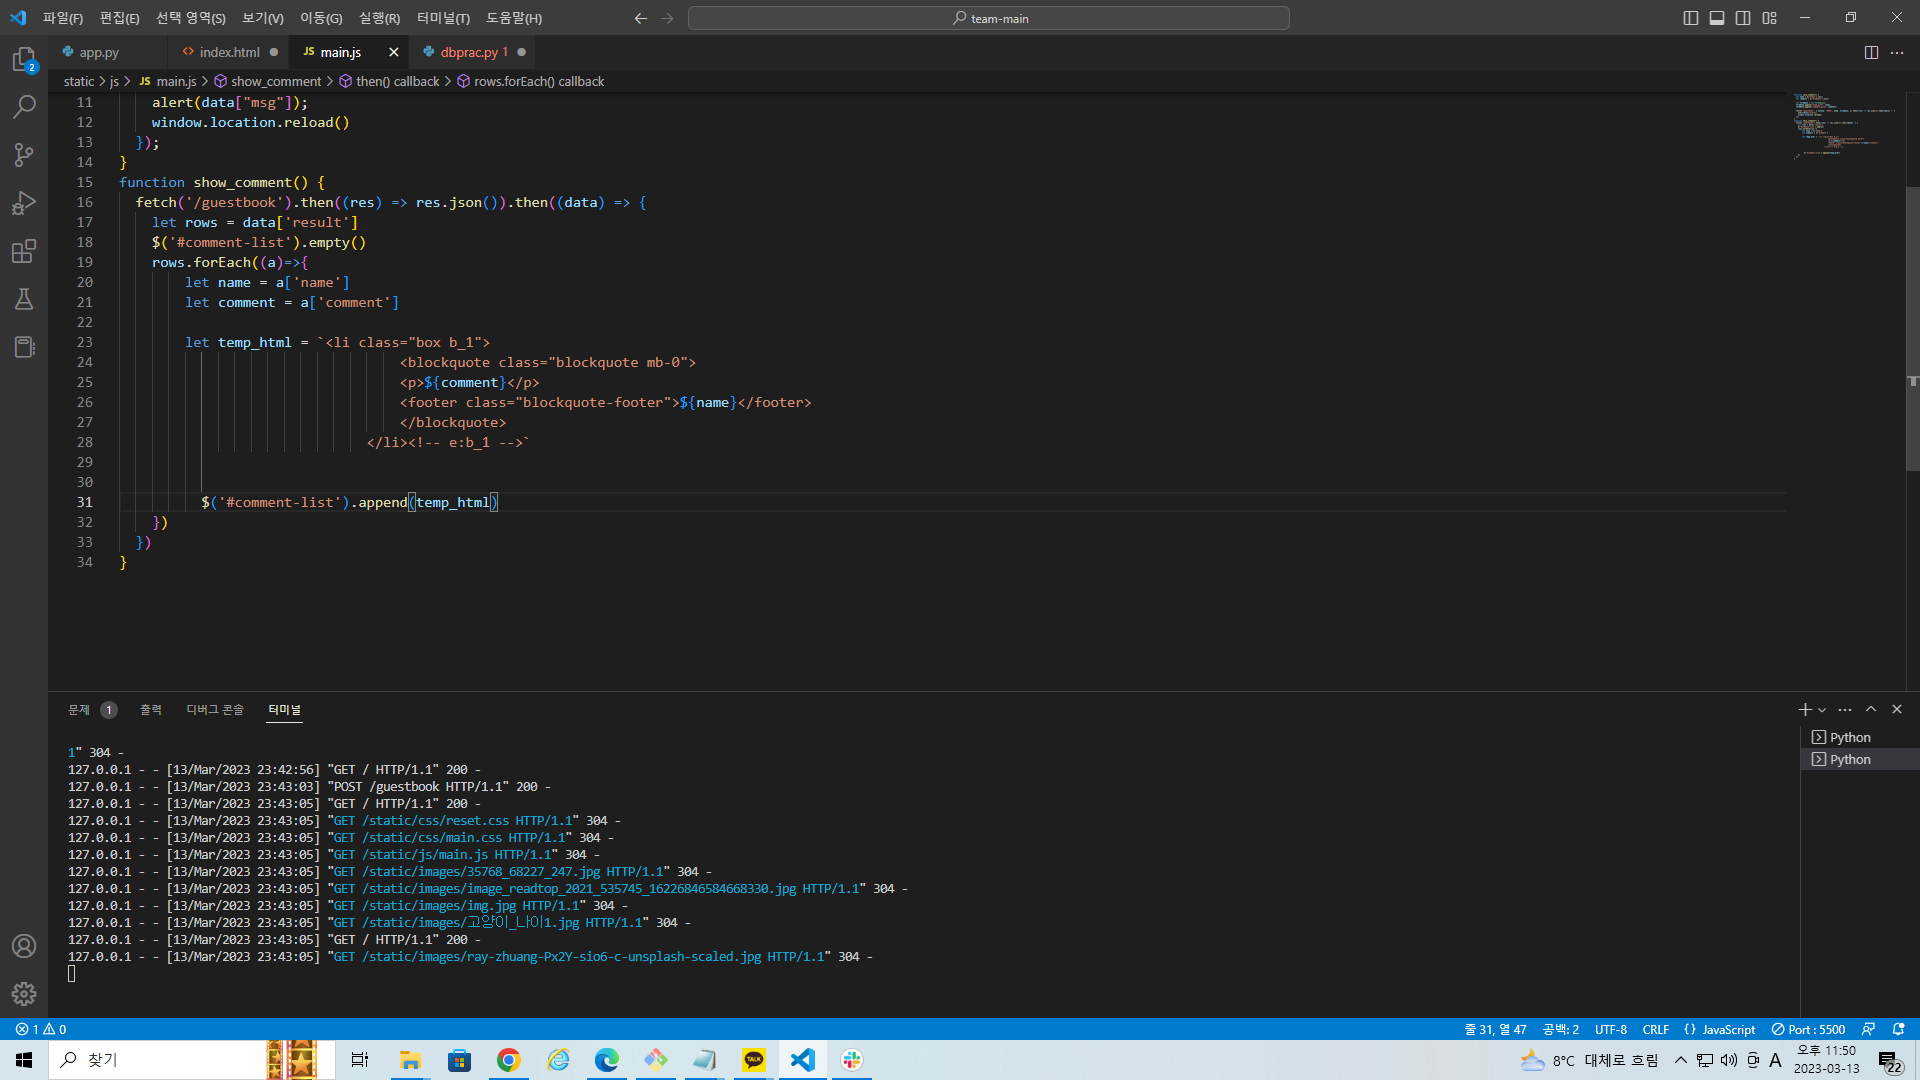Image resolution: width=1920 pixels, height=1080 pixels.
Task: Click the static breadcrumb segment
Action: (x=79, y=81)
